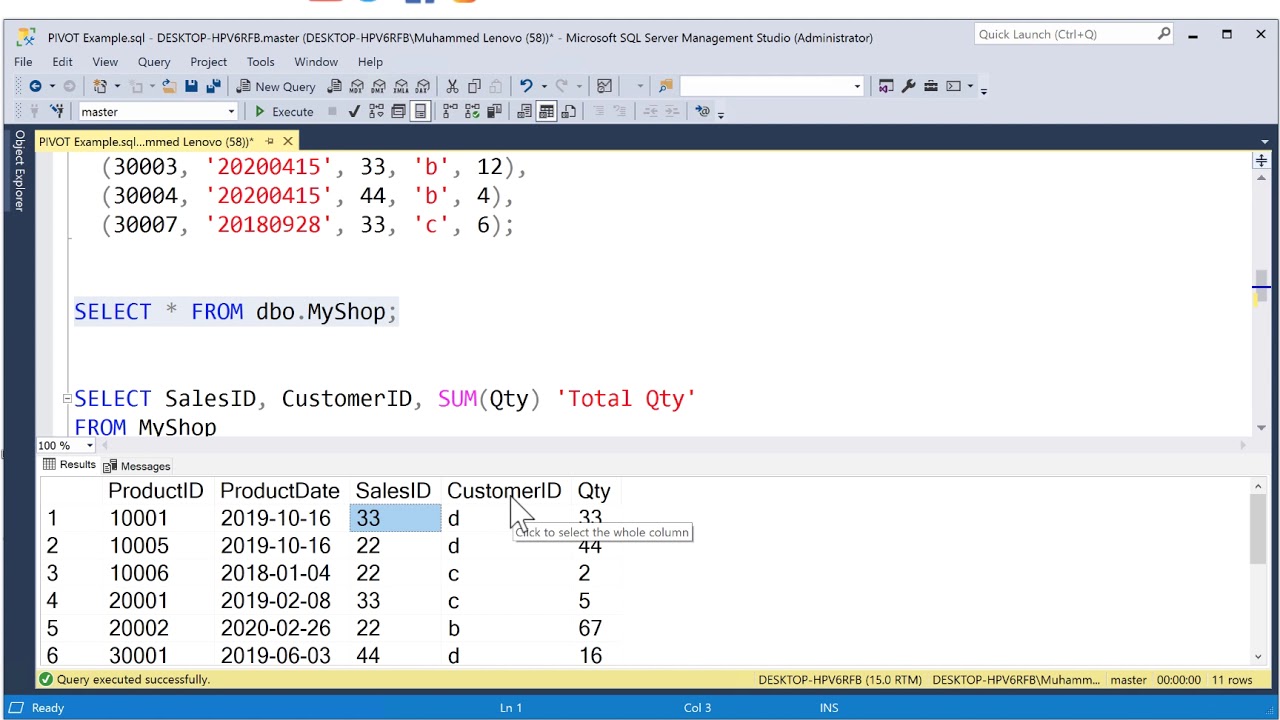Open Activity Monitor from the toolbar
The width and height of the screenshot is (1280, 720).
[604, 86]
